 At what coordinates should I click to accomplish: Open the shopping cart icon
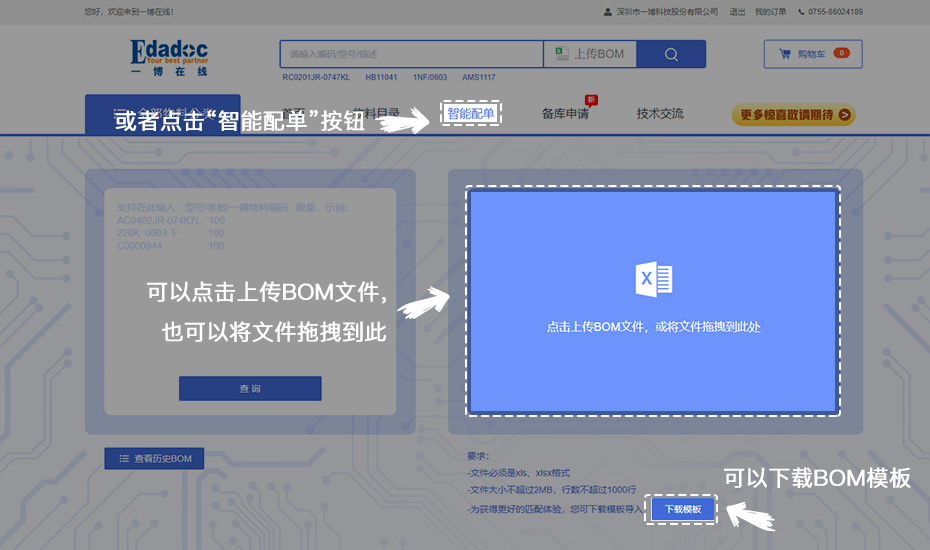pyautogui.click(x=785, y=54)
